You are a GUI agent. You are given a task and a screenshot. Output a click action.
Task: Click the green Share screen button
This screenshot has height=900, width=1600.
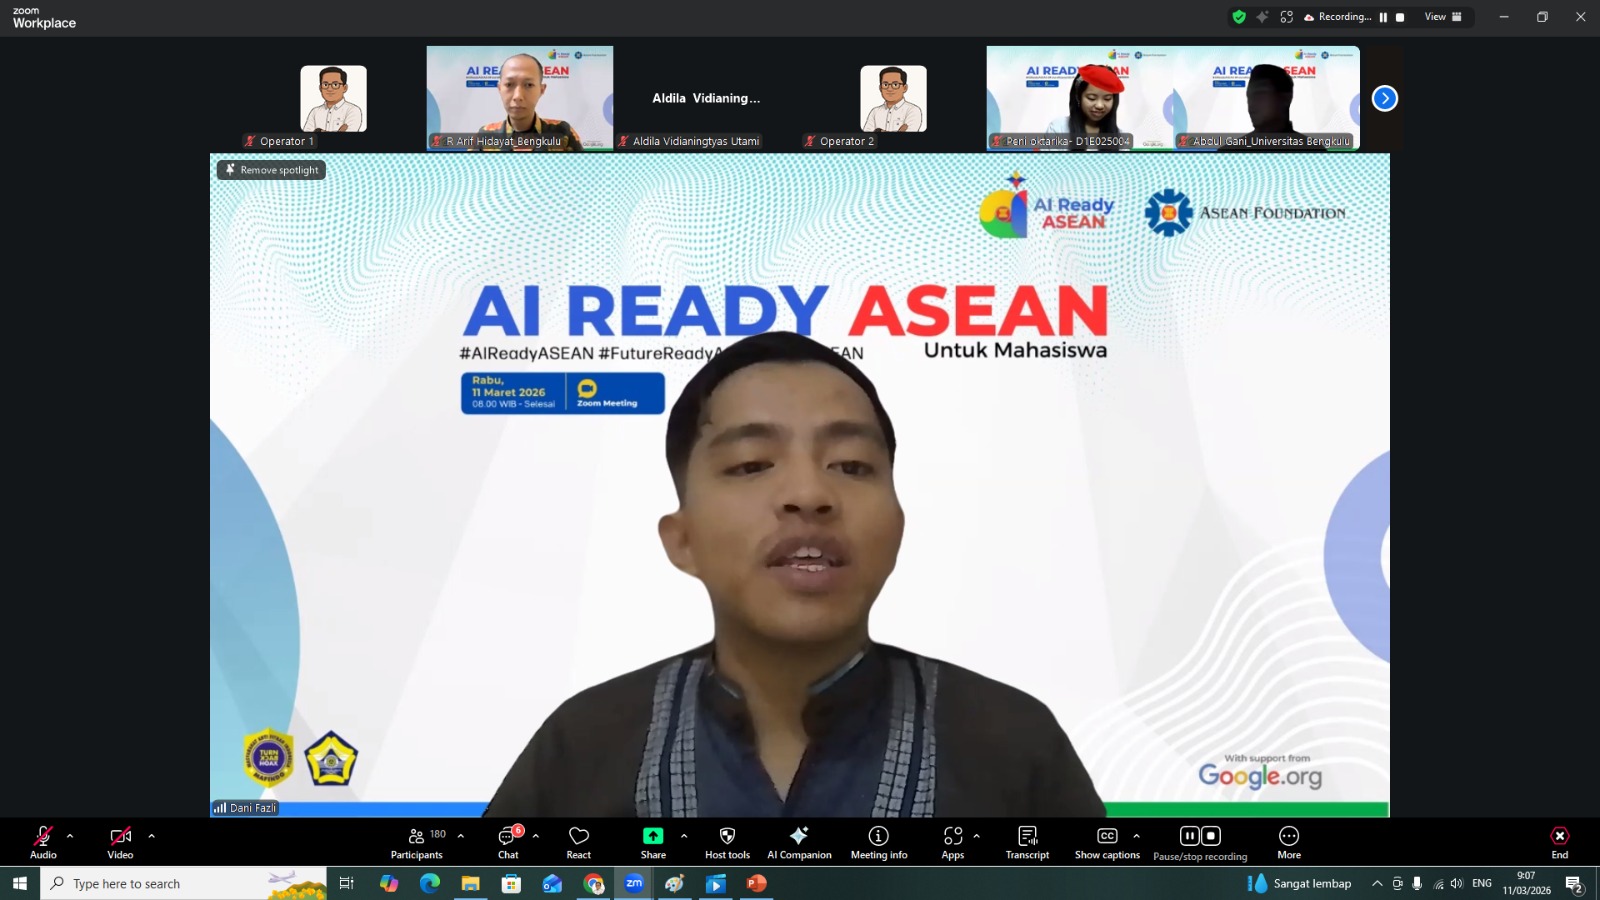point(653,842)
